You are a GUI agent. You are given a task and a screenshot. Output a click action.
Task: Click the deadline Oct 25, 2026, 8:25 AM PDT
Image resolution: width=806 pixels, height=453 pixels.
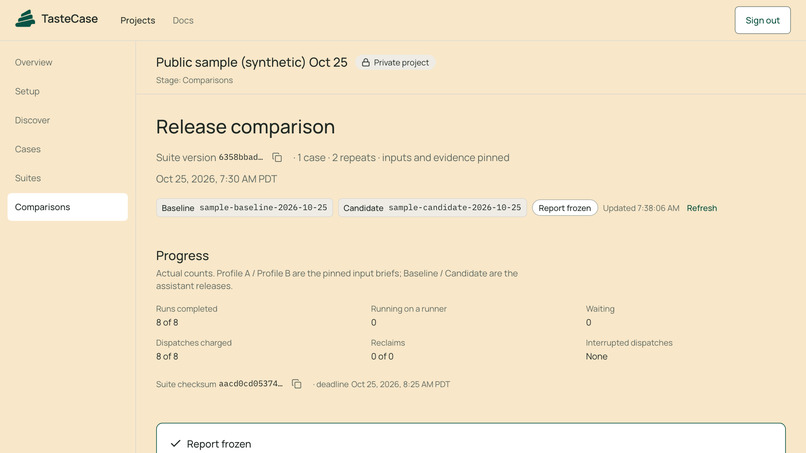tap(383, 384)
